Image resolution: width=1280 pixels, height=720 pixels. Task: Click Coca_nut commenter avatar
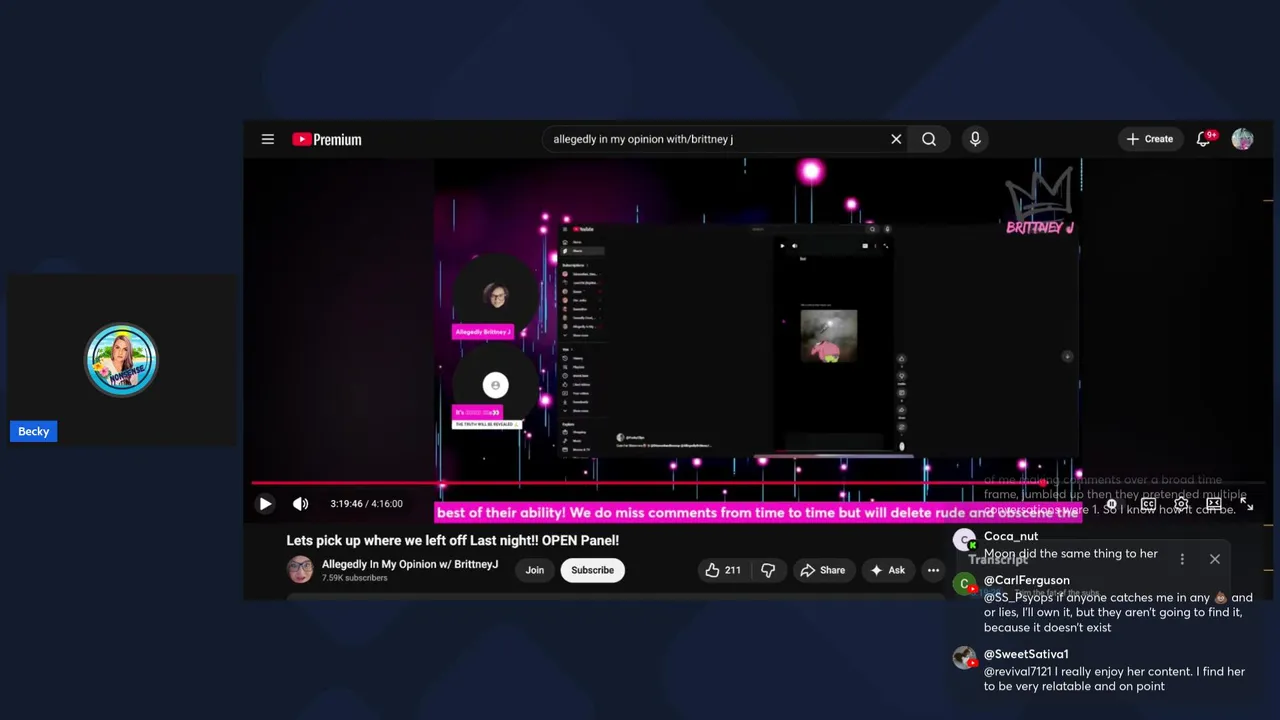point(964,541)
